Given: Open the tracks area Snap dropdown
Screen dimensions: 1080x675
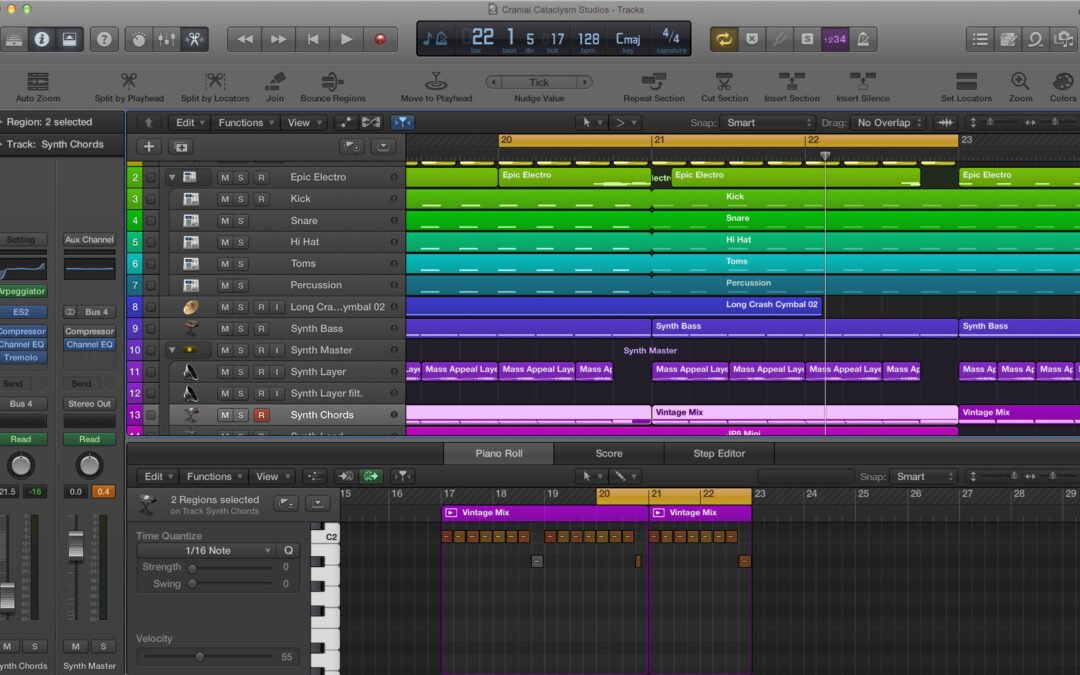Looking at the screenshot, I should click(x=767, y=123).
